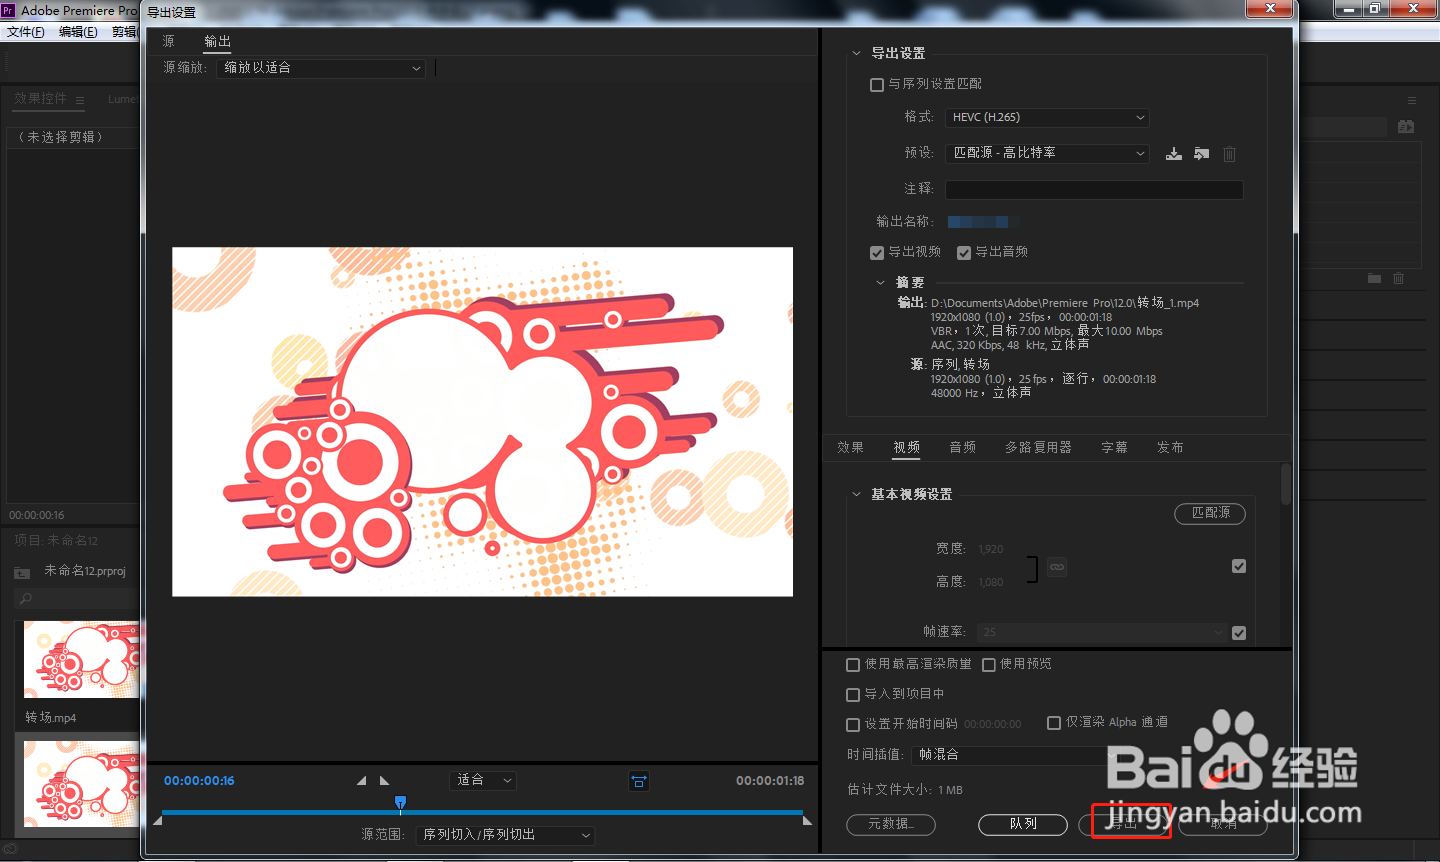Click the blue 00:00:00:16 current timecode
This screenshot has width=1440, height=862.
tap(199, 781)
